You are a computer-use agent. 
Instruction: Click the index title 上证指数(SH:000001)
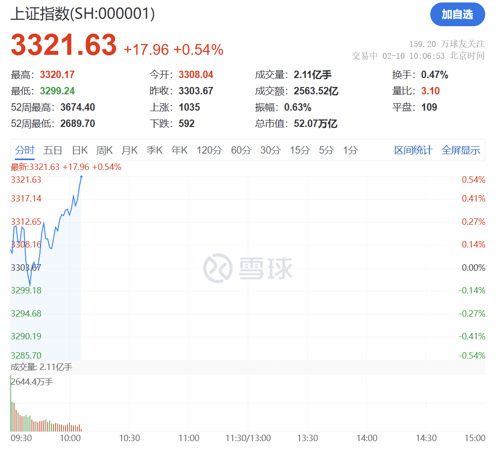83,14
